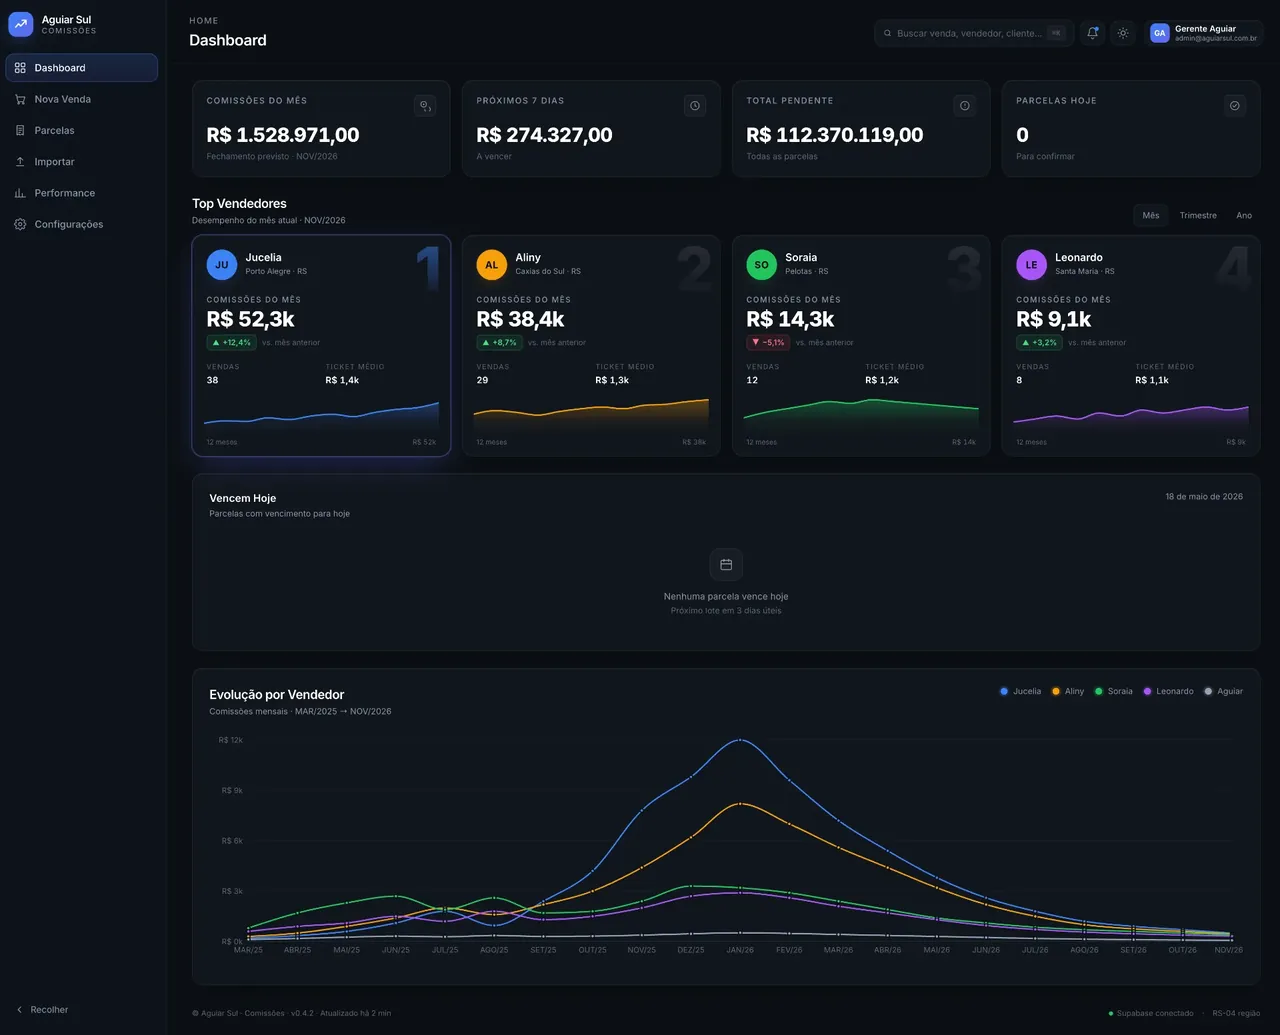The image size is (1280, 1035).
Task: Click Jucelia's blue sparkline chart
Action: tap(321, 416)
